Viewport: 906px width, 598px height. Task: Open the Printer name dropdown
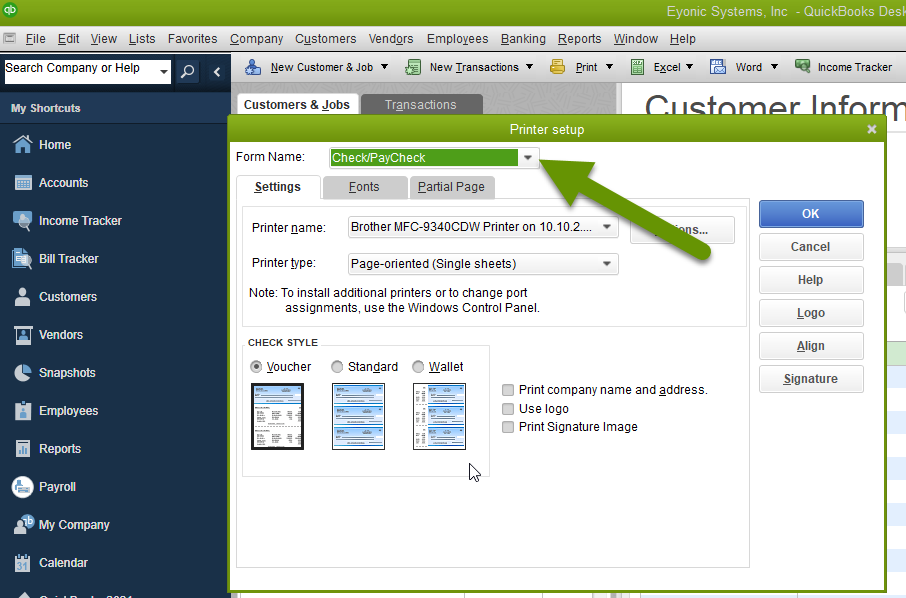pos(607,227)
